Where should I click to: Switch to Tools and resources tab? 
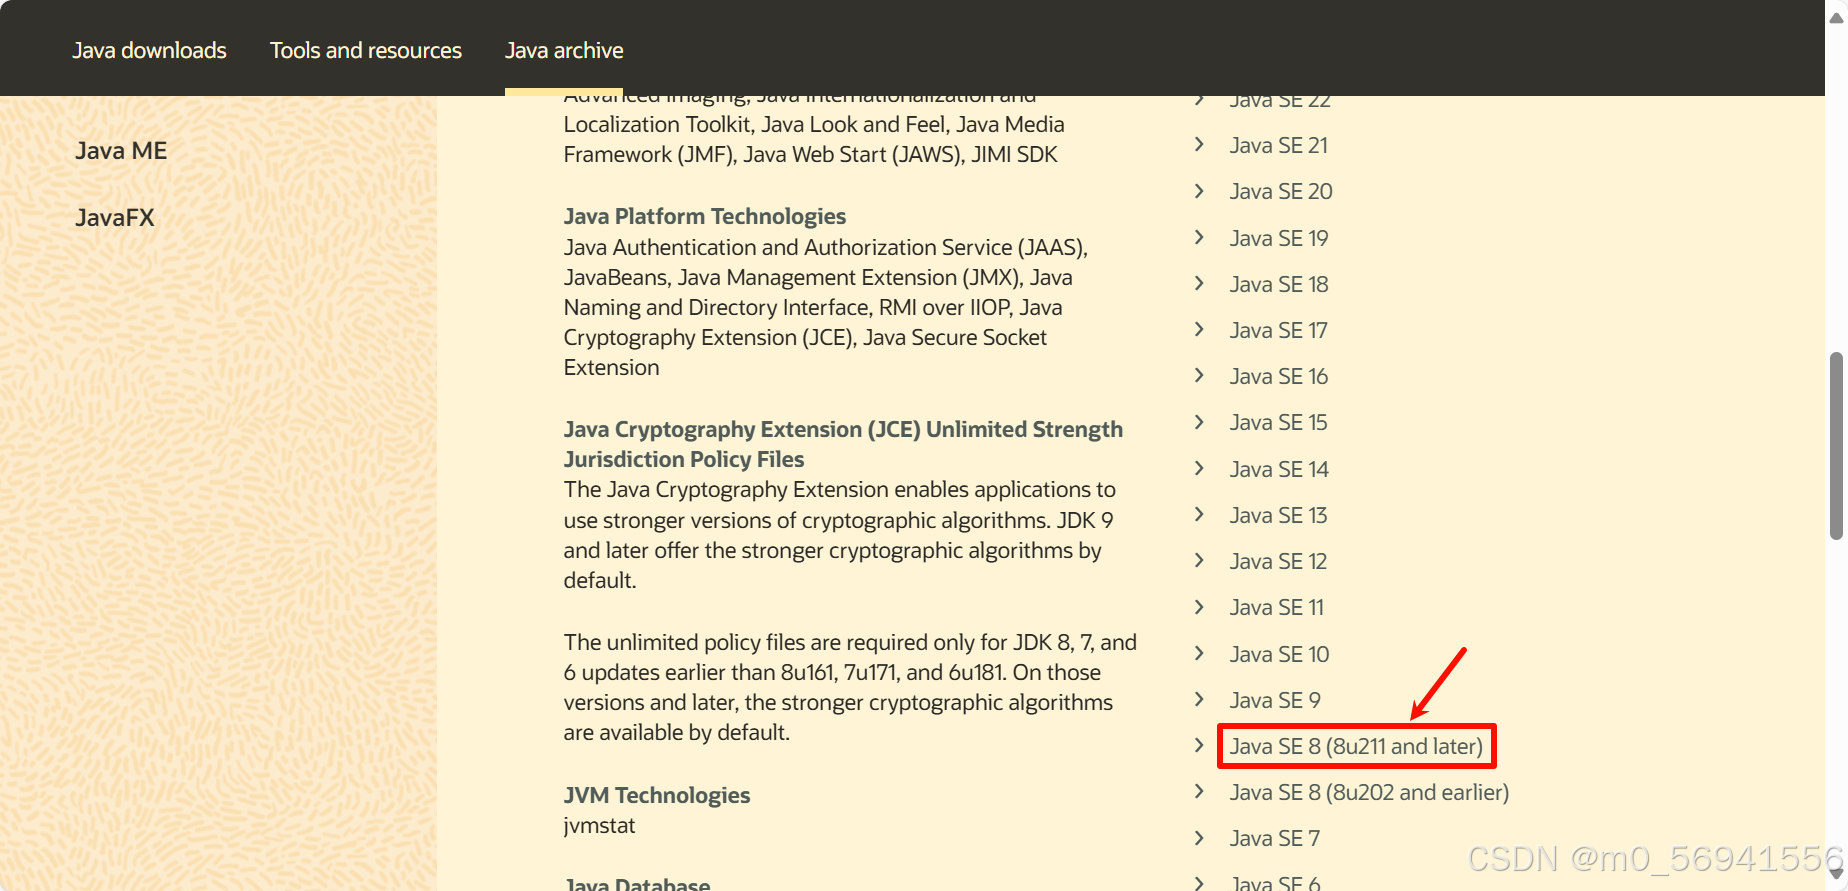[x=365, y=50]
